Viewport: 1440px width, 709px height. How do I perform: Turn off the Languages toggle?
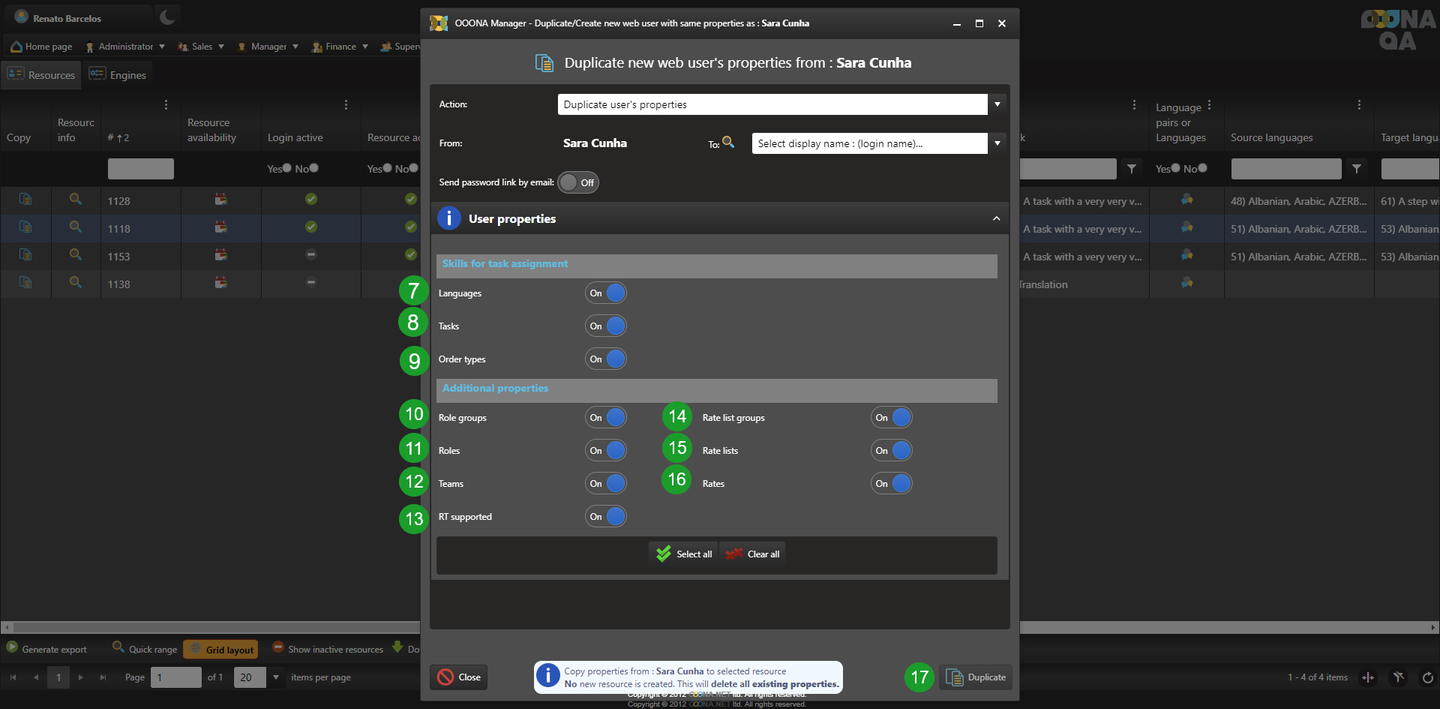(606, 293)
